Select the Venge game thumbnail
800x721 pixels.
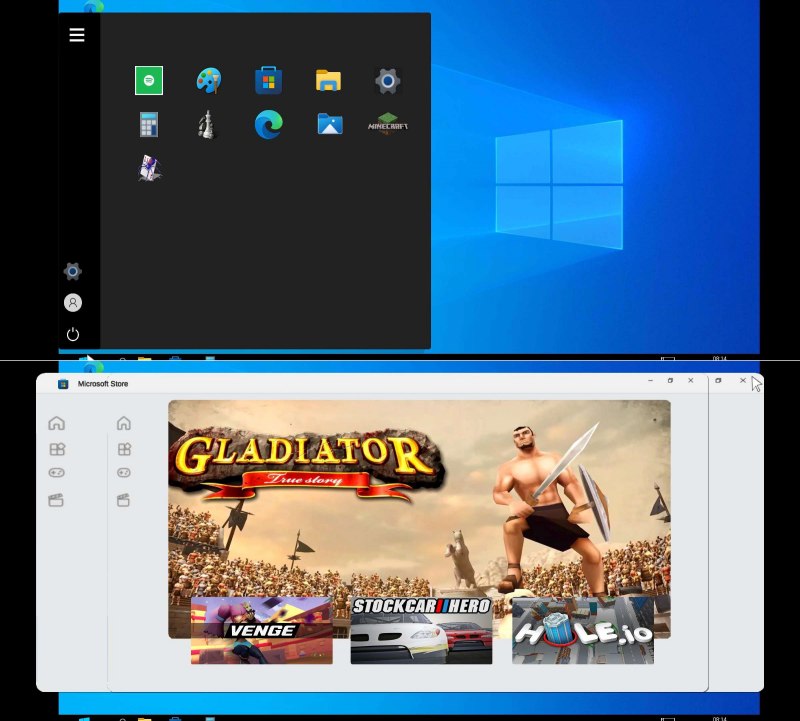[x=262, y=630]
